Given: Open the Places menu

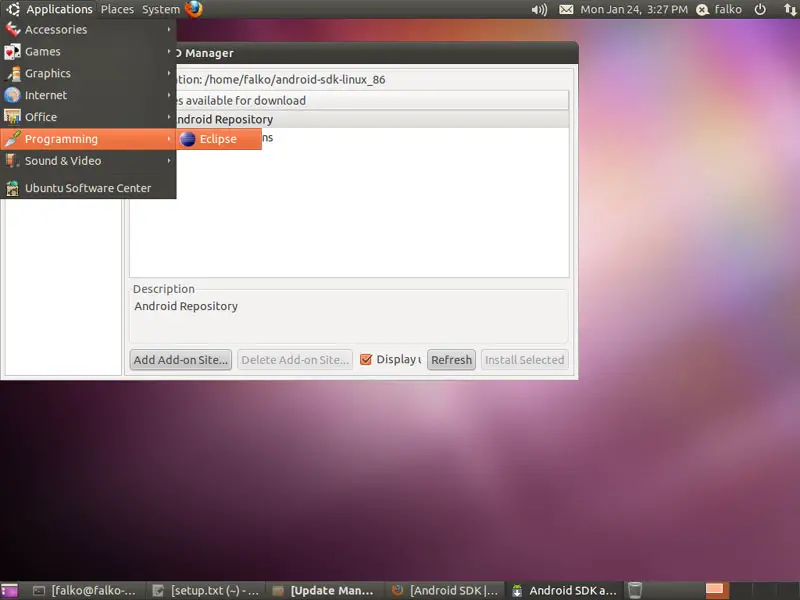Looking at the screenshot, I should click(x=117, y=9).
